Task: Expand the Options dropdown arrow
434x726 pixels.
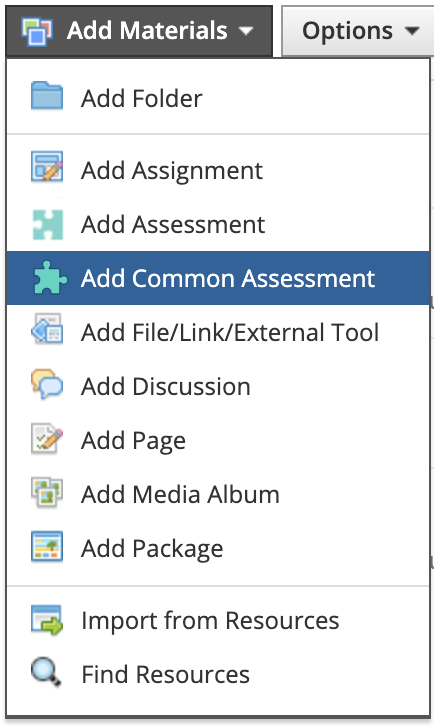Action: pos(412,31)
